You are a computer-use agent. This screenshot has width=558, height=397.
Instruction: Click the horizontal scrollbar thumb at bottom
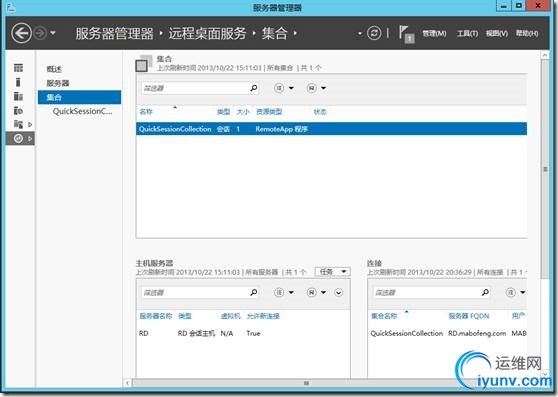[306, 383]
